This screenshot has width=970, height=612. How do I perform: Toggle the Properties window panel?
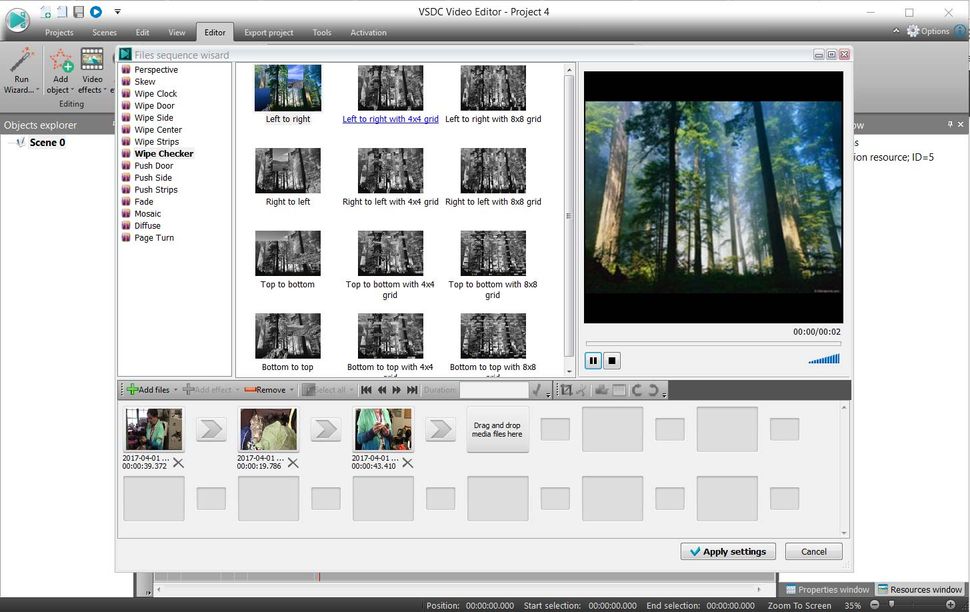[827, 589]
